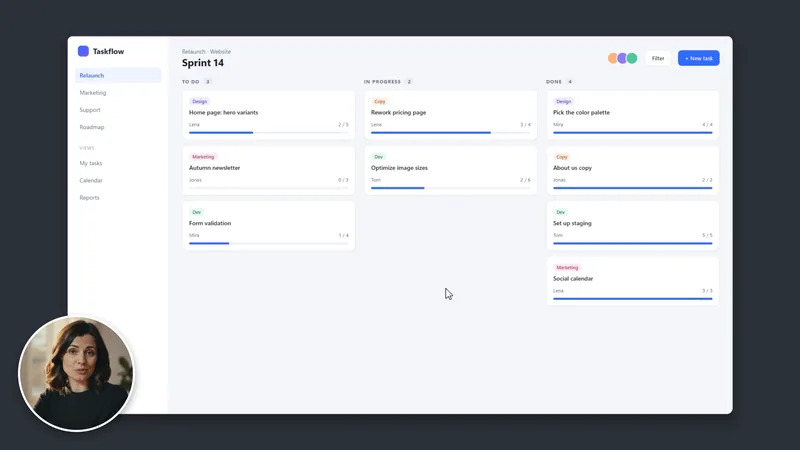The image size is (800, 450).
Task: Click the Dev tag on Optimize image sizes
Action: 379,157
